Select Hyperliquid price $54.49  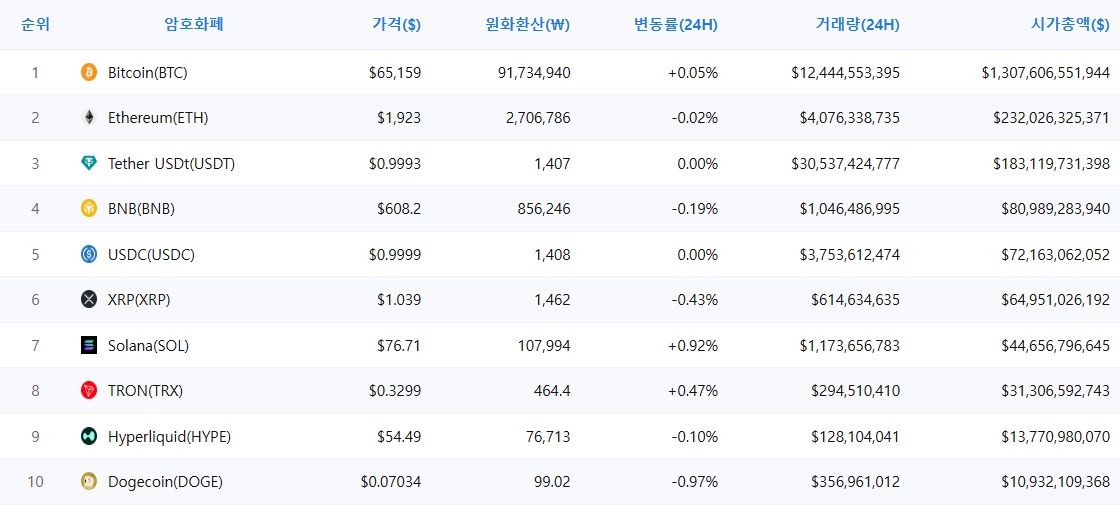[x=399, y=436]
